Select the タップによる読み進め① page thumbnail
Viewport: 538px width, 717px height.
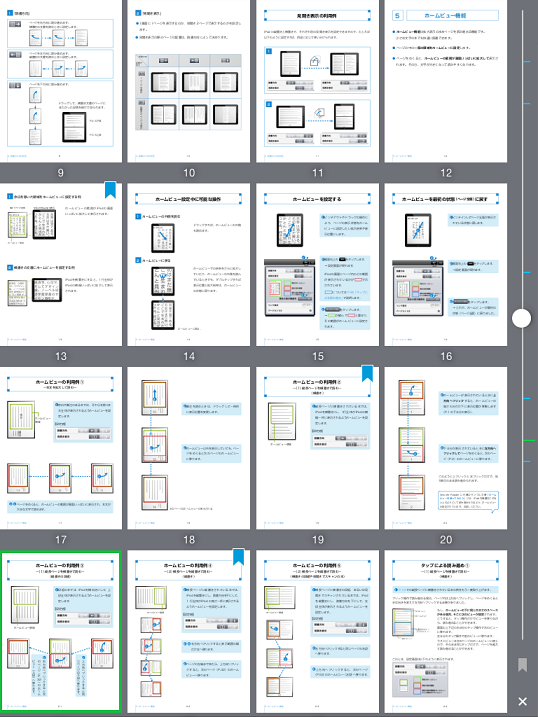[x=446, y=632]
